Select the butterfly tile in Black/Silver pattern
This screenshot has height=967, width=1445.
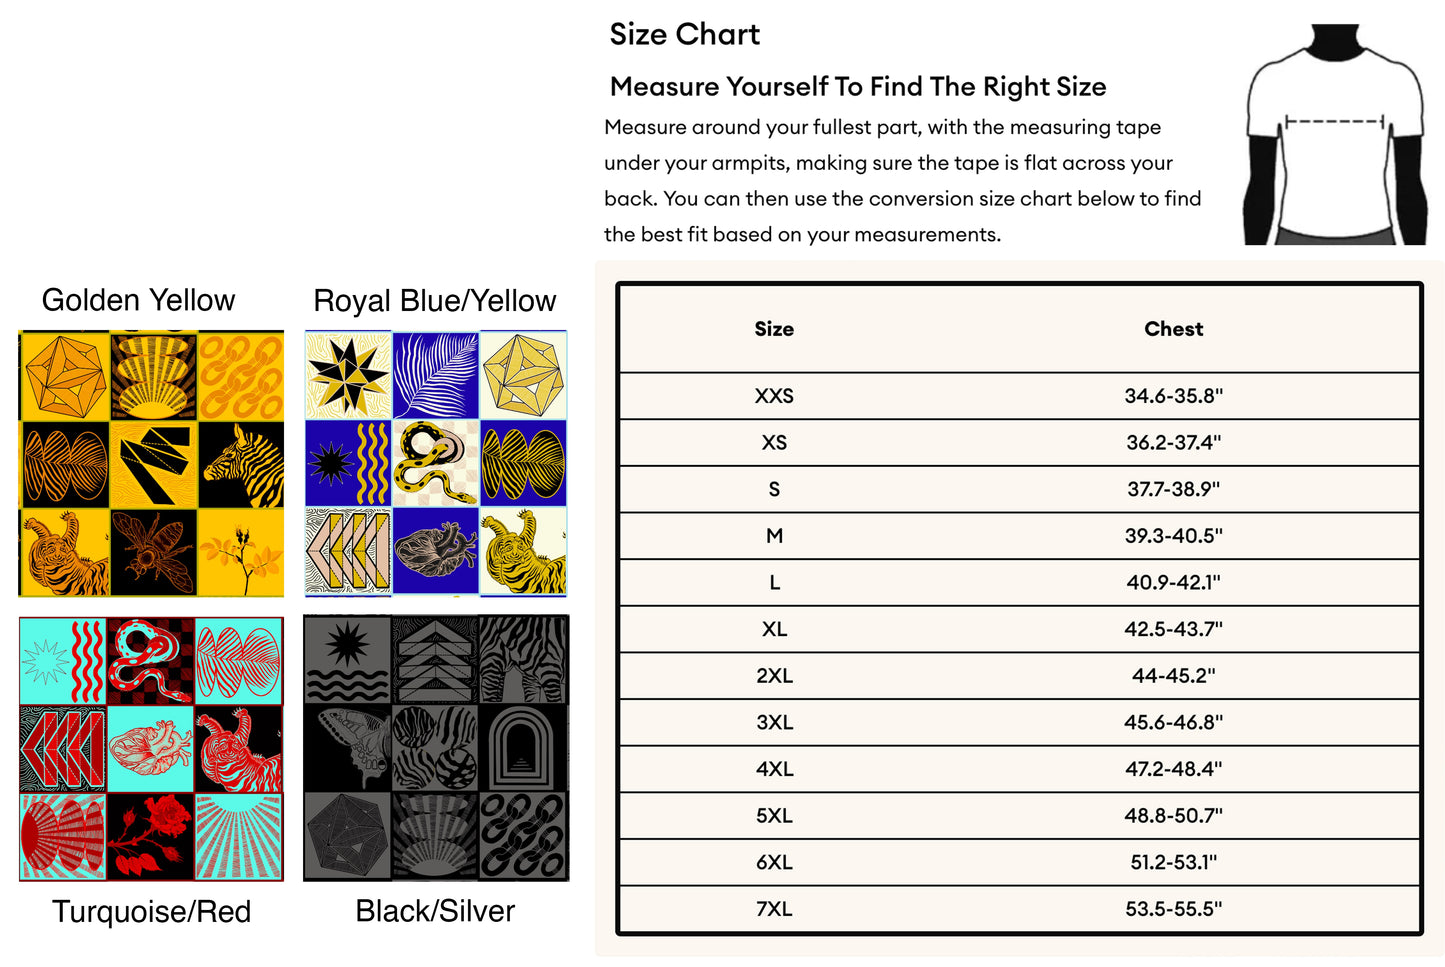(x=347, y=748)
